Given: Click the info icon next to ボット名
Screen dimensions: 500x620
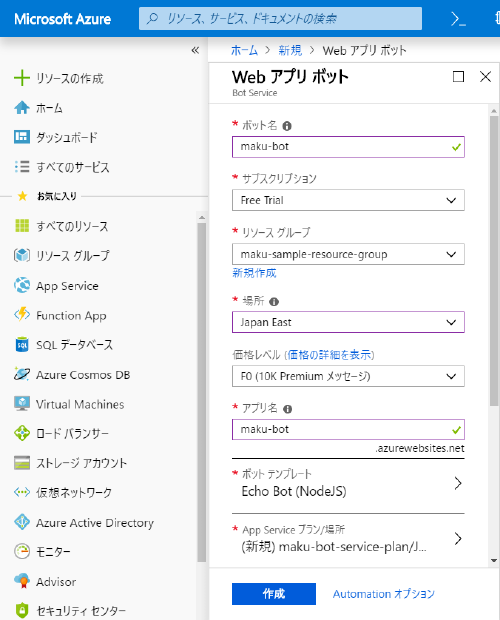Looking at the screenshot, I should coord(287,126).
